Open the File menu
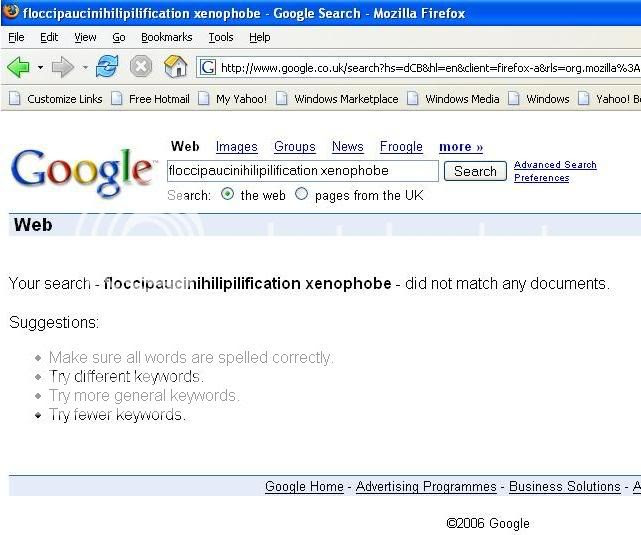 (16, 37)
